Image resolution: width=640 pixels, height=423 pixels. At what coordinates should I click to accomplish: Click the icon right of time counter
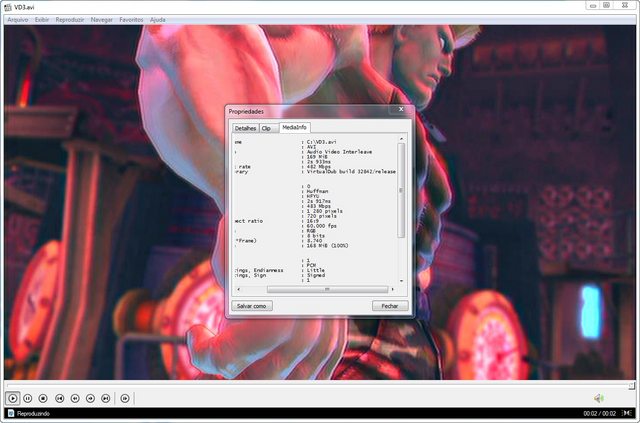click(x=627, y=414)
